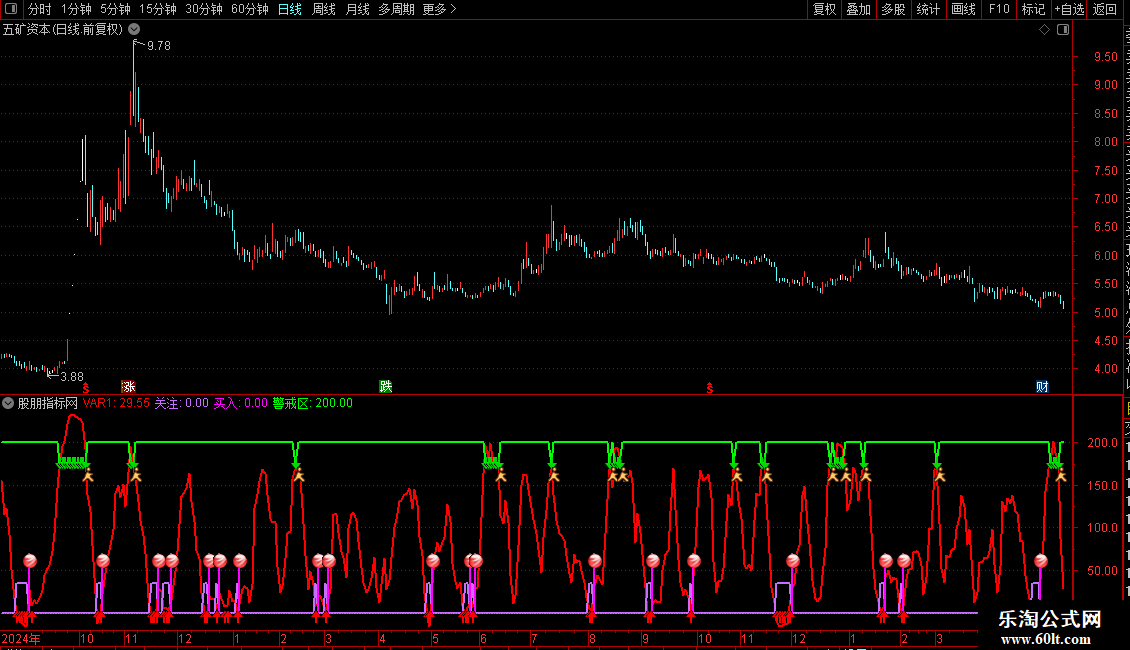Toggle the sidebar panel icon at top-left

coord(11,9)
